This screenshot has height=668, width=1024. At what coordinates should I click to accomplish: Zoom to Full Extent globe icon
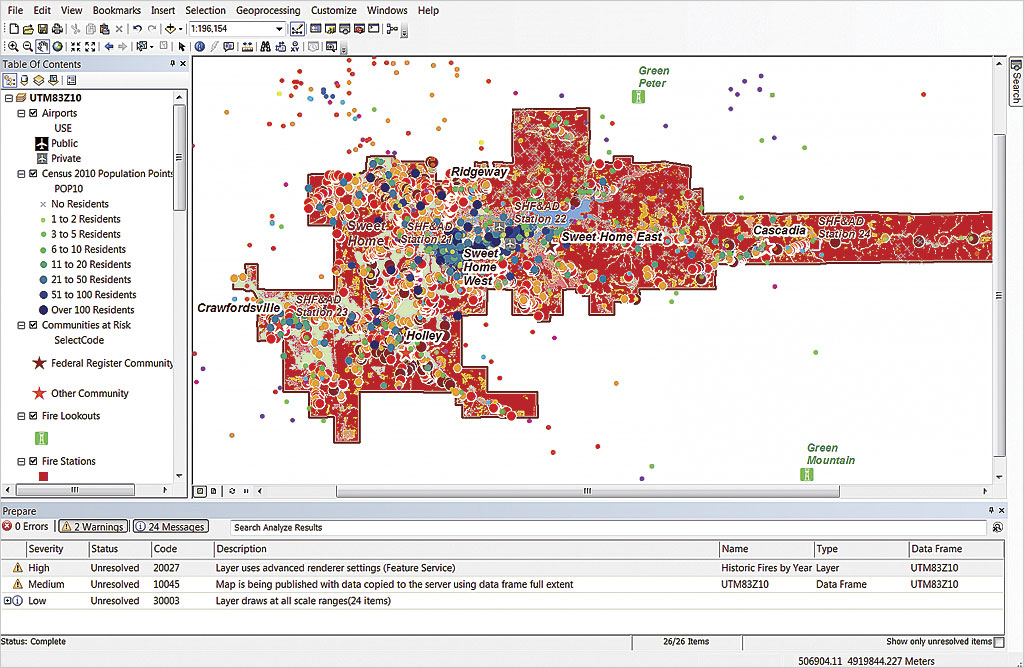[x=57, y=46]
